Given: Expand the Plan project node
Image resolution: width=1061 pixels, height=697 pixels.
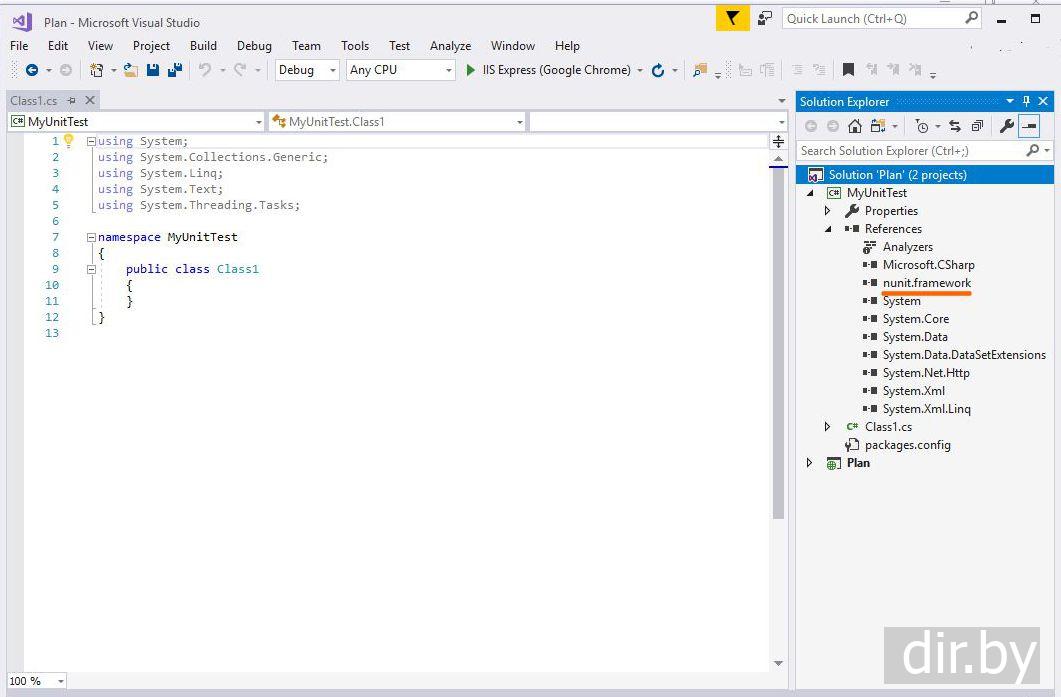Looking at the screenshot, I should click(810, 463).
